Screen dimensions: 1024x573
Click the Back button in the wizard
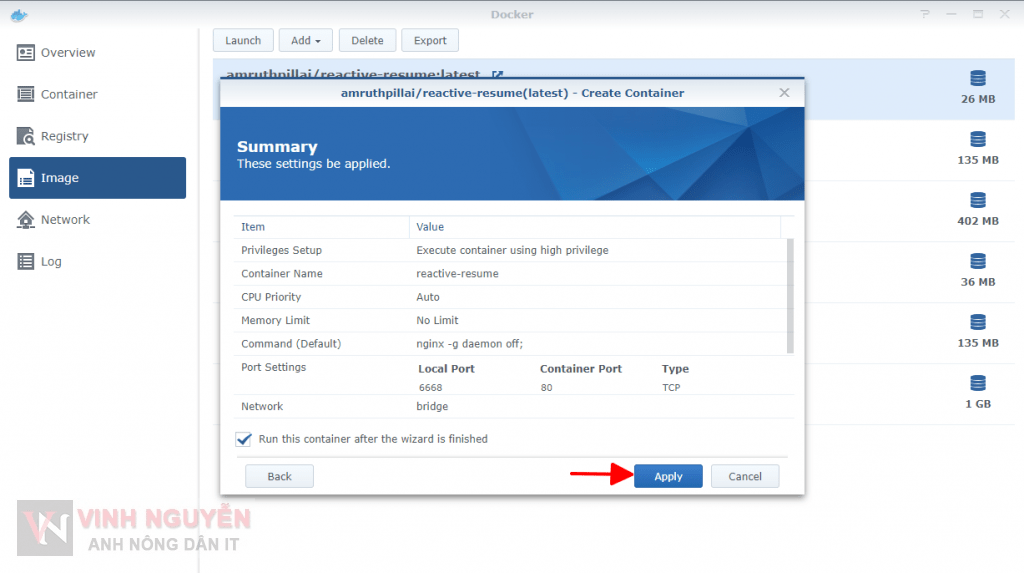pos(279,476)
